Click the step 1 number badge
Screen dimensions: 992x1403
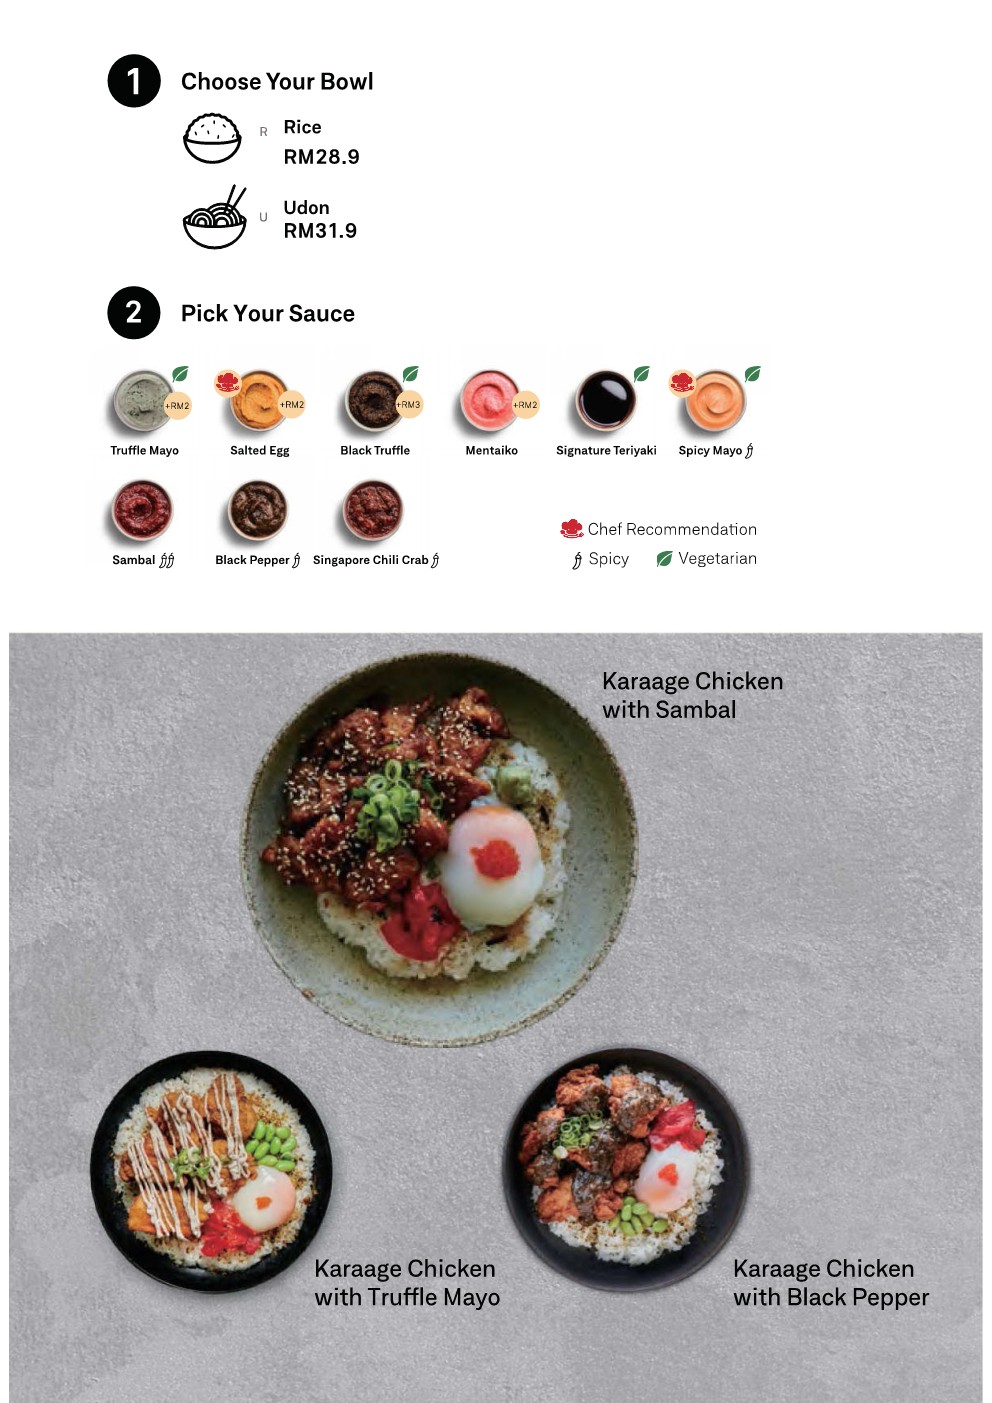point(134,81)
